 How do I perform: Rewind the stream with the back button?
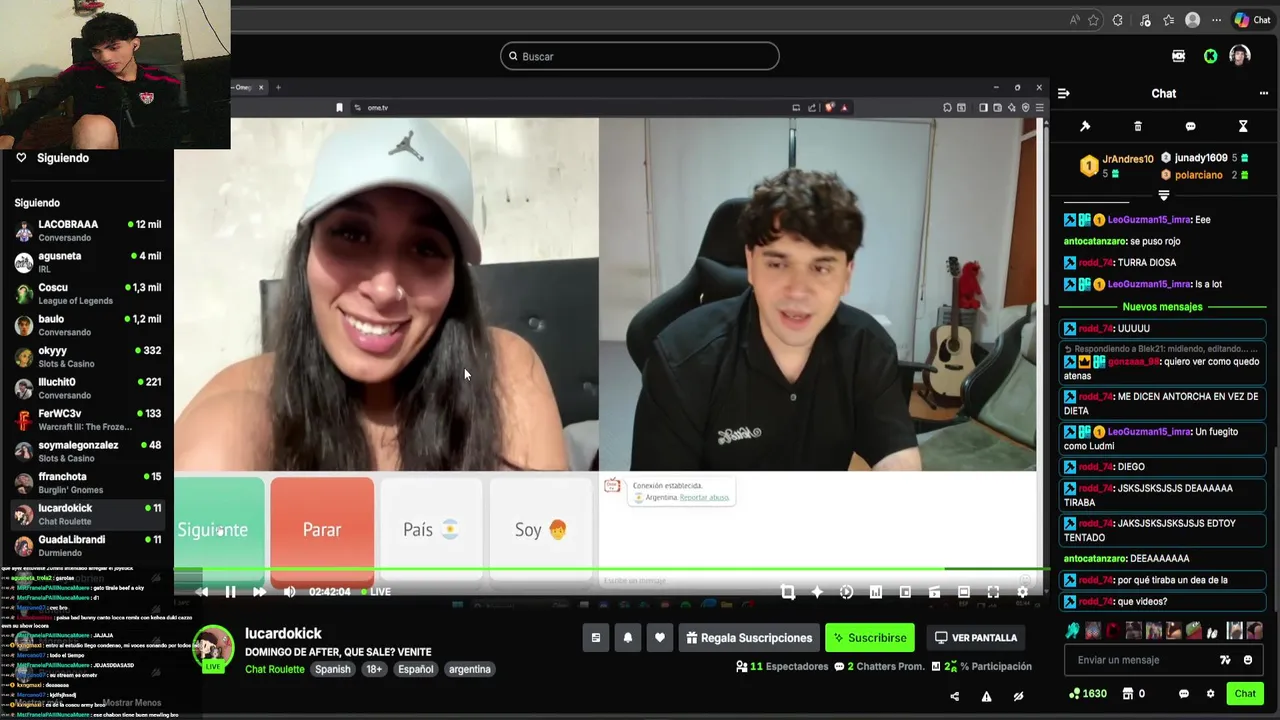pyautogui.click(x=201, y=592)
